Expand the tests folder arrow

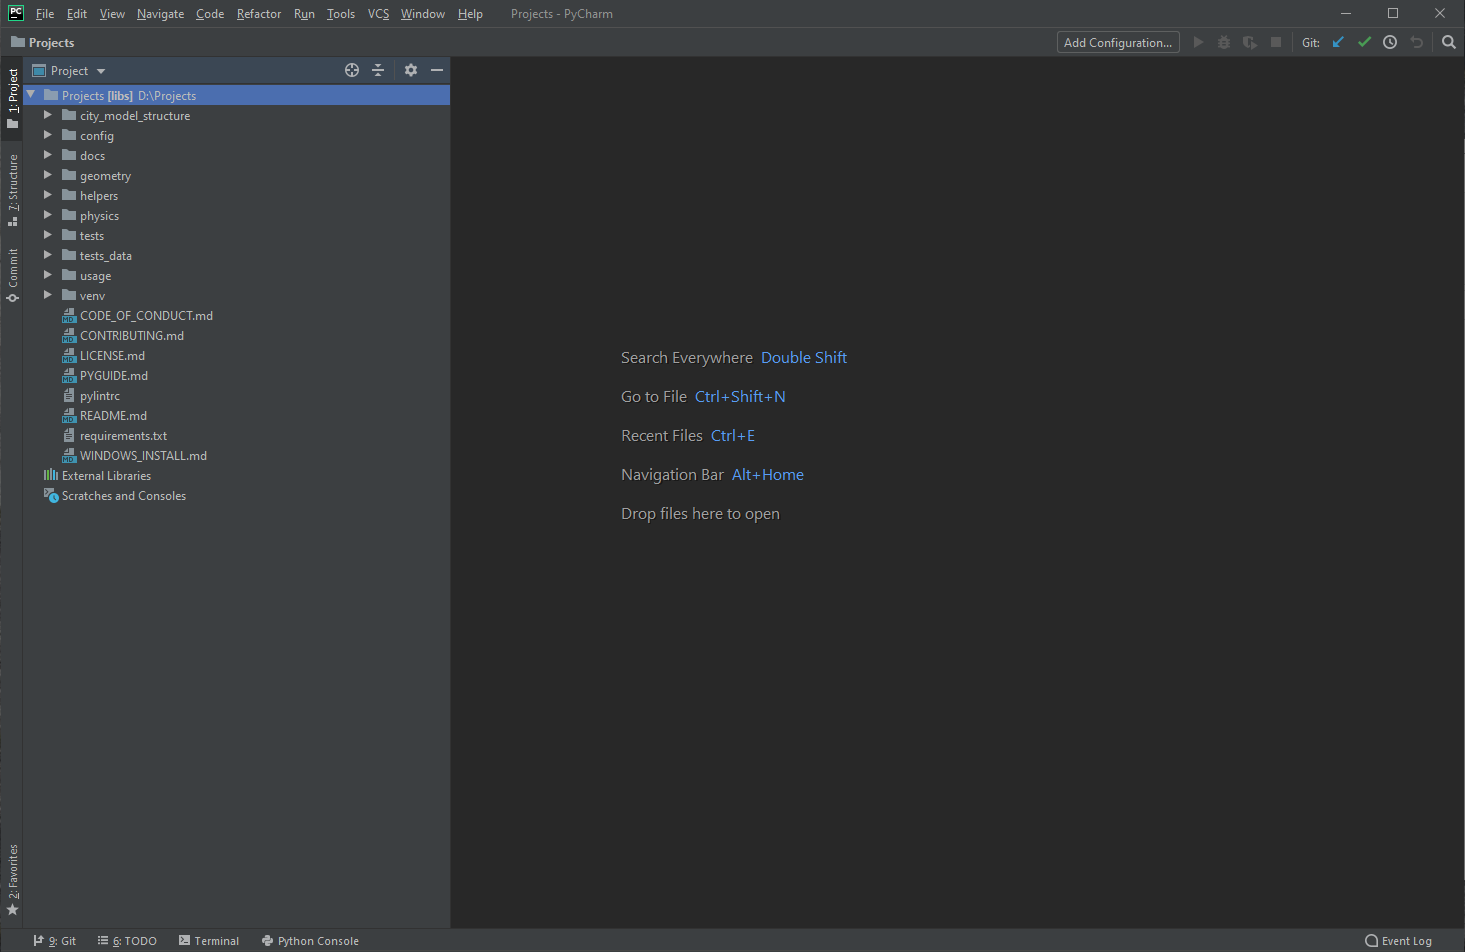pyautogui.click(x=47, y=235)
